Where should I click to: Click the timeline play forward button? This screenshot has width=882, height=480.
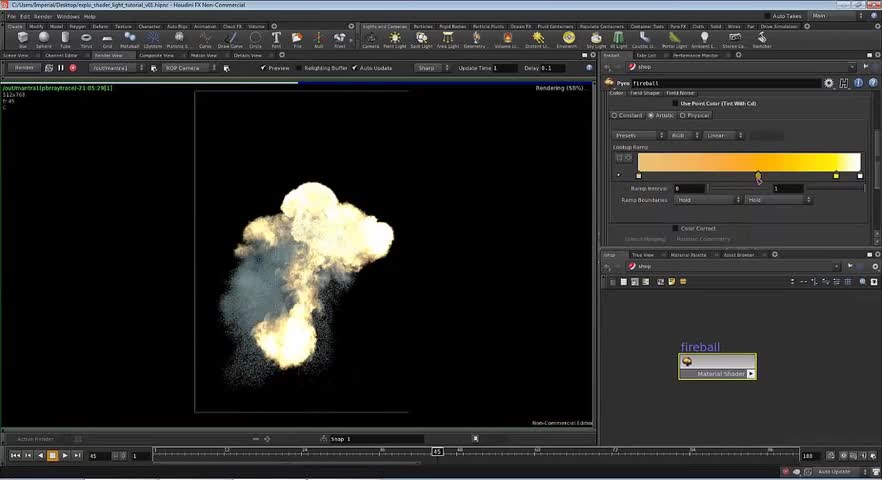tap(65, 456)
